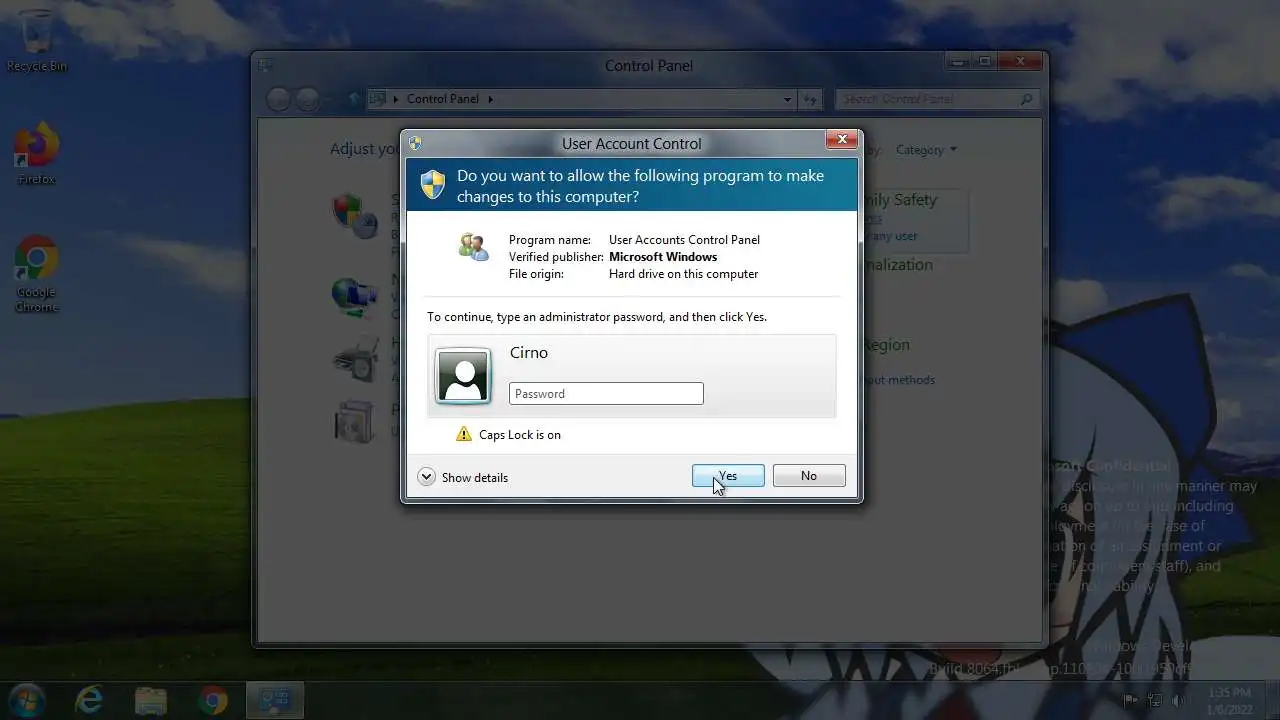Click the Control Panel search box

click(x=937, y=99)
